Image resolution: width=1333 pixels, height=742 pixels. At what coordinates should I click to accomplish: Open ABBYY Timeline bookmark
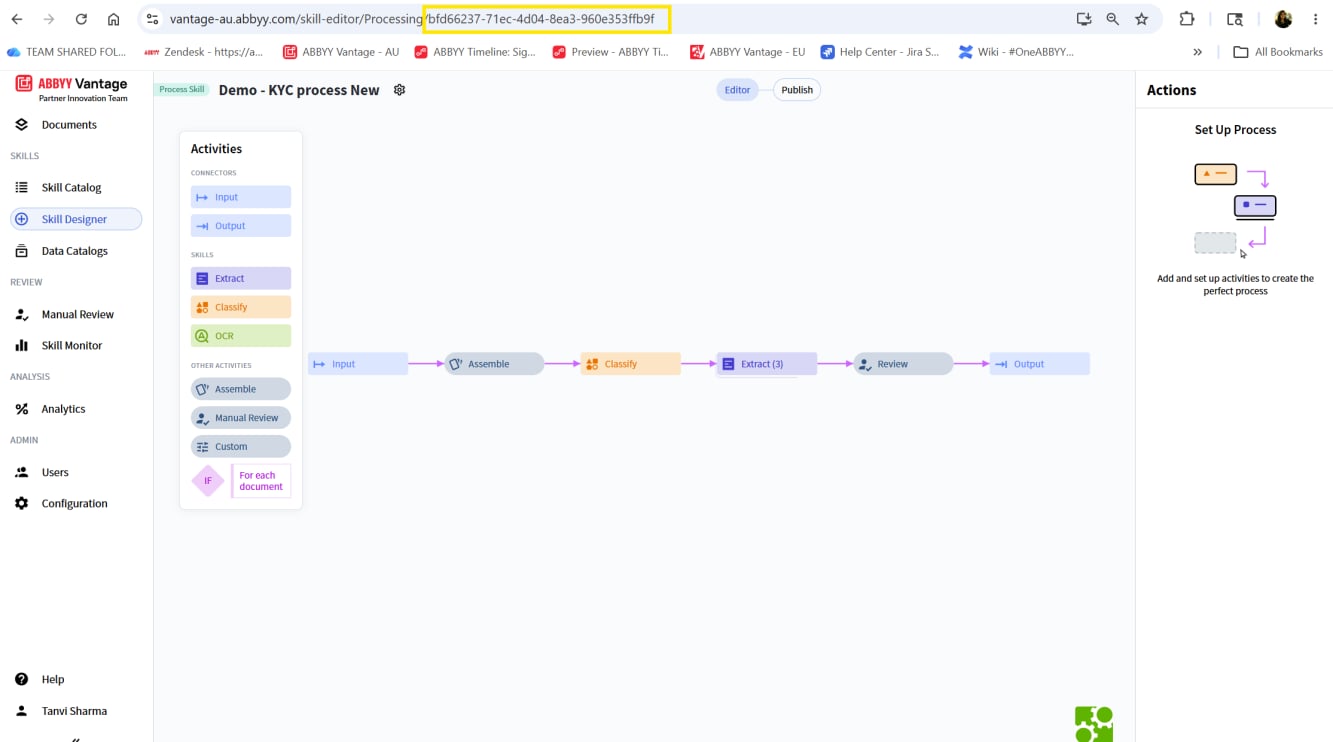click(476, 52)
